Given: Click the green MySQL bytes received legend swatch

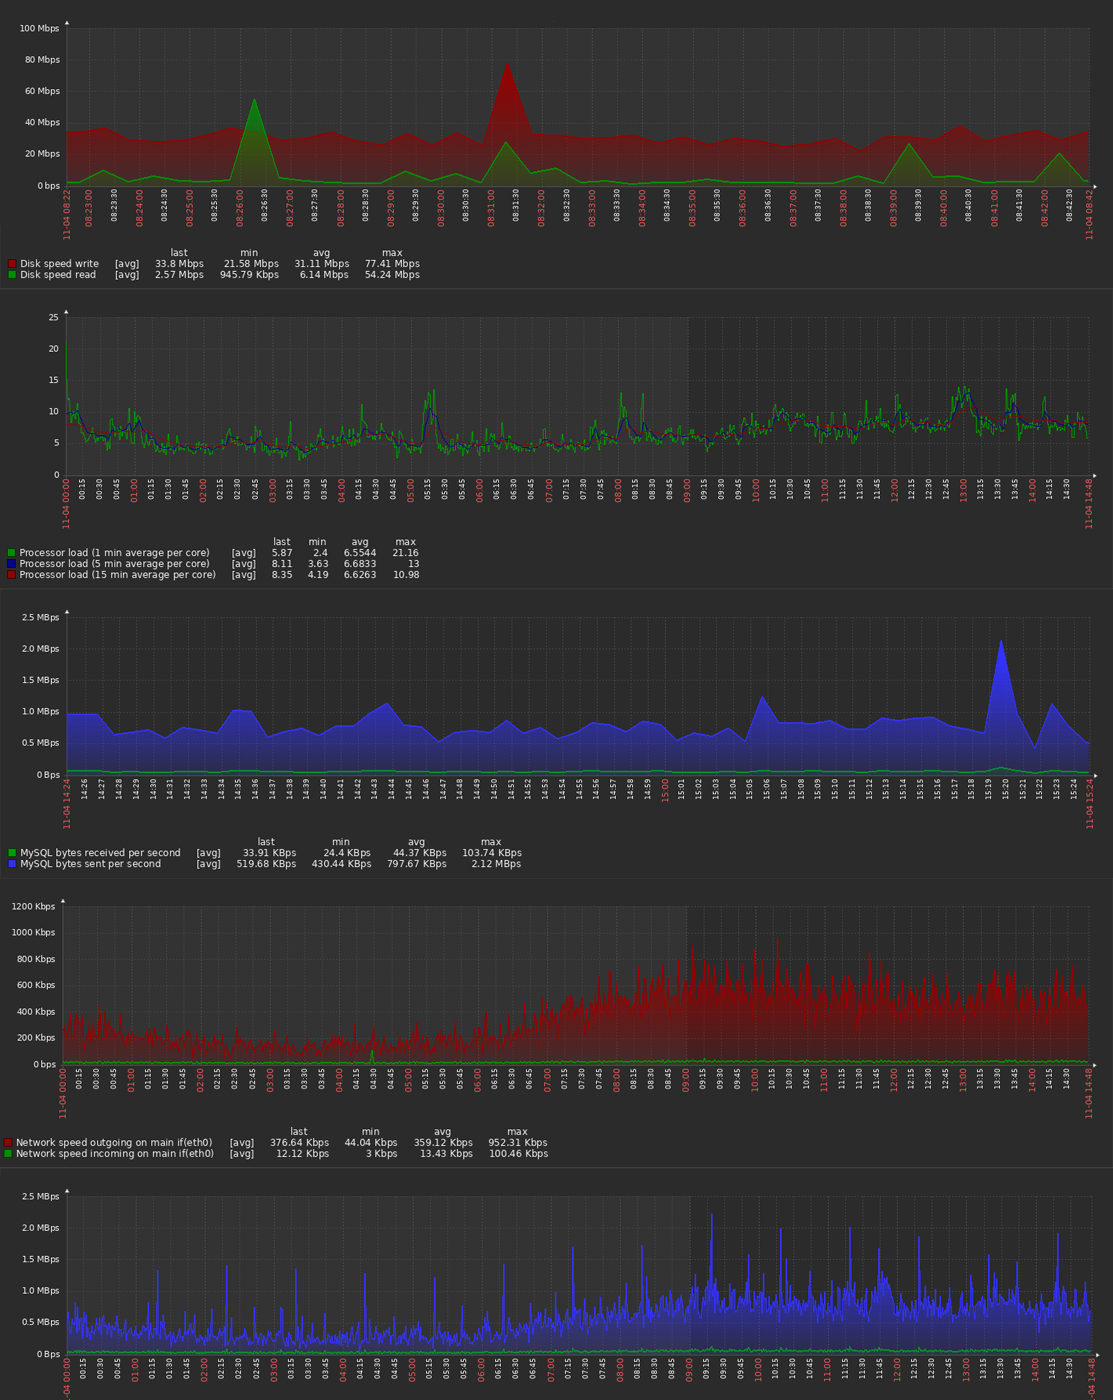Looking at the screenshot, I should click(12, 853).
